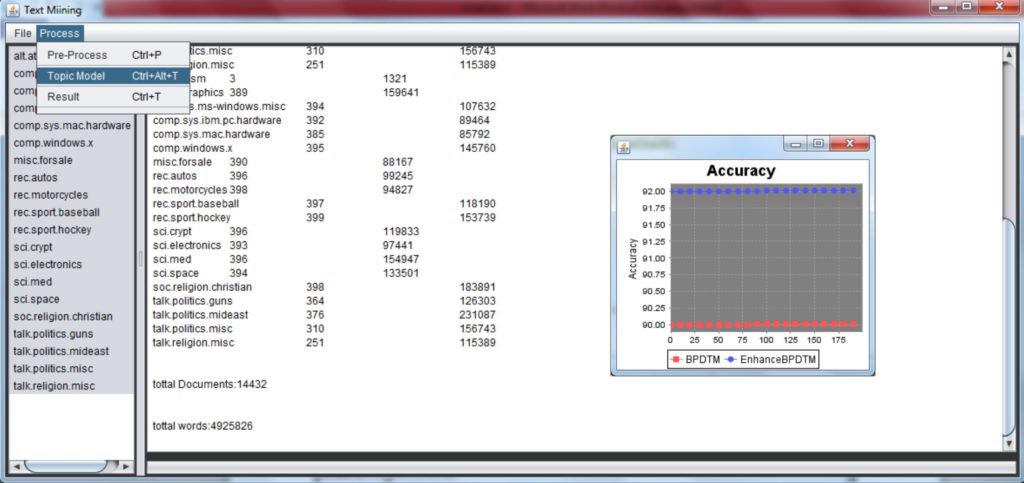Click the split pane divider handle
This screenshot has height=483, width=1024.
click(x=141, y=258)
